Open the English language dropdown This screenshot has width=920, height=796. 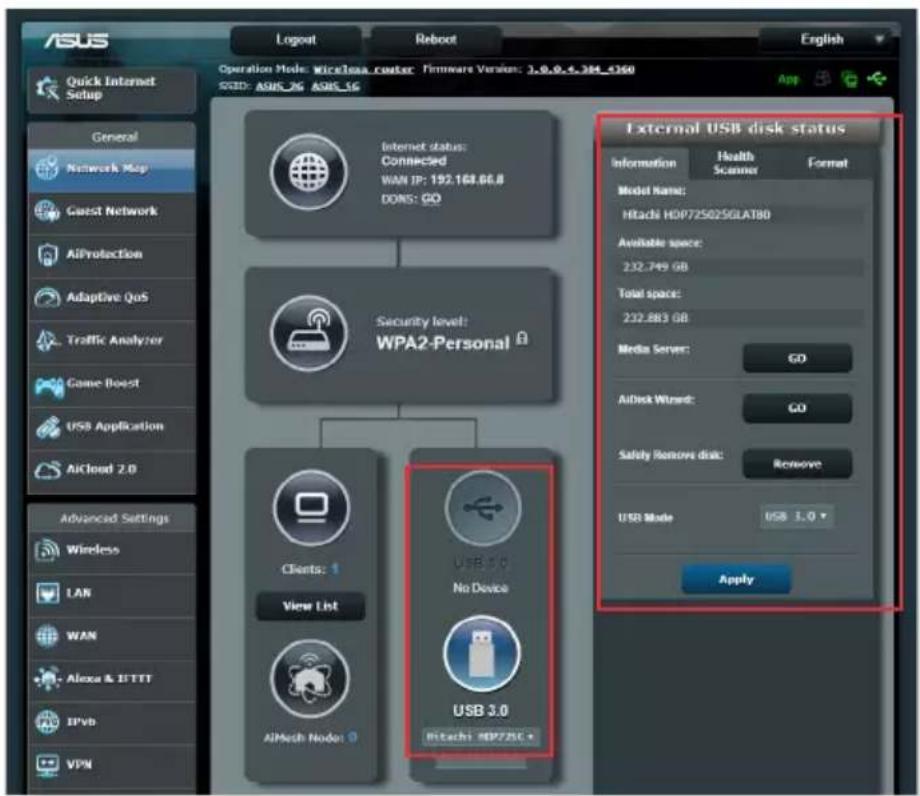point(827,40)
